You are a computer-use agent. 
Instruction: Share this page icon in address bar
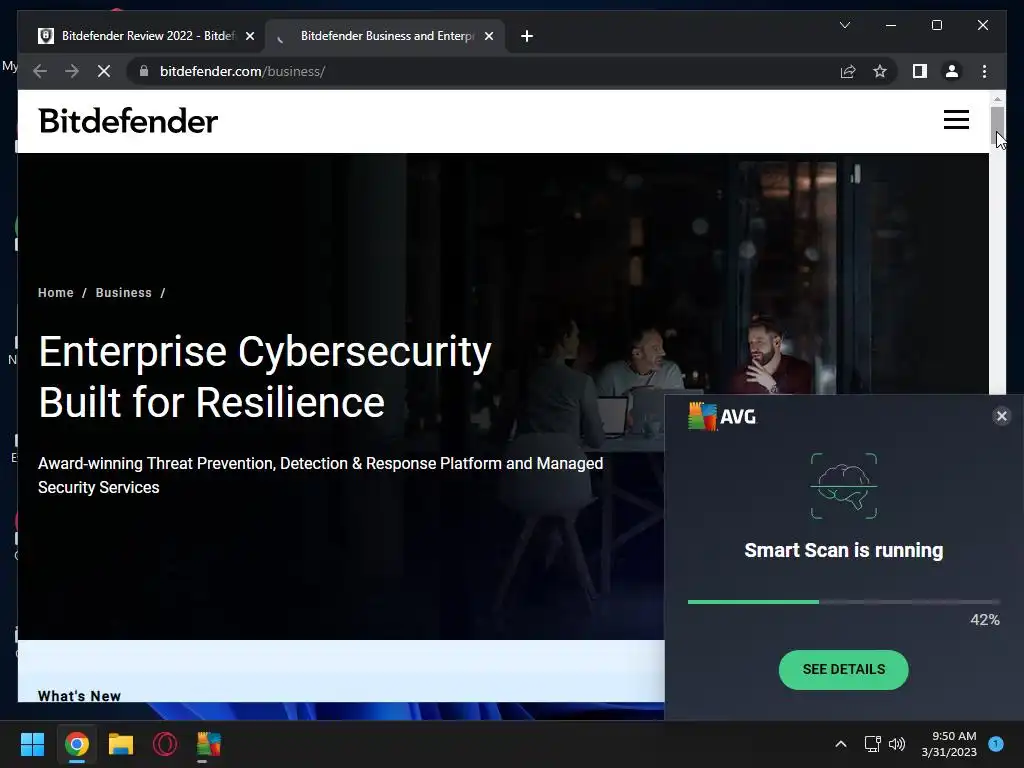(848, 71)
